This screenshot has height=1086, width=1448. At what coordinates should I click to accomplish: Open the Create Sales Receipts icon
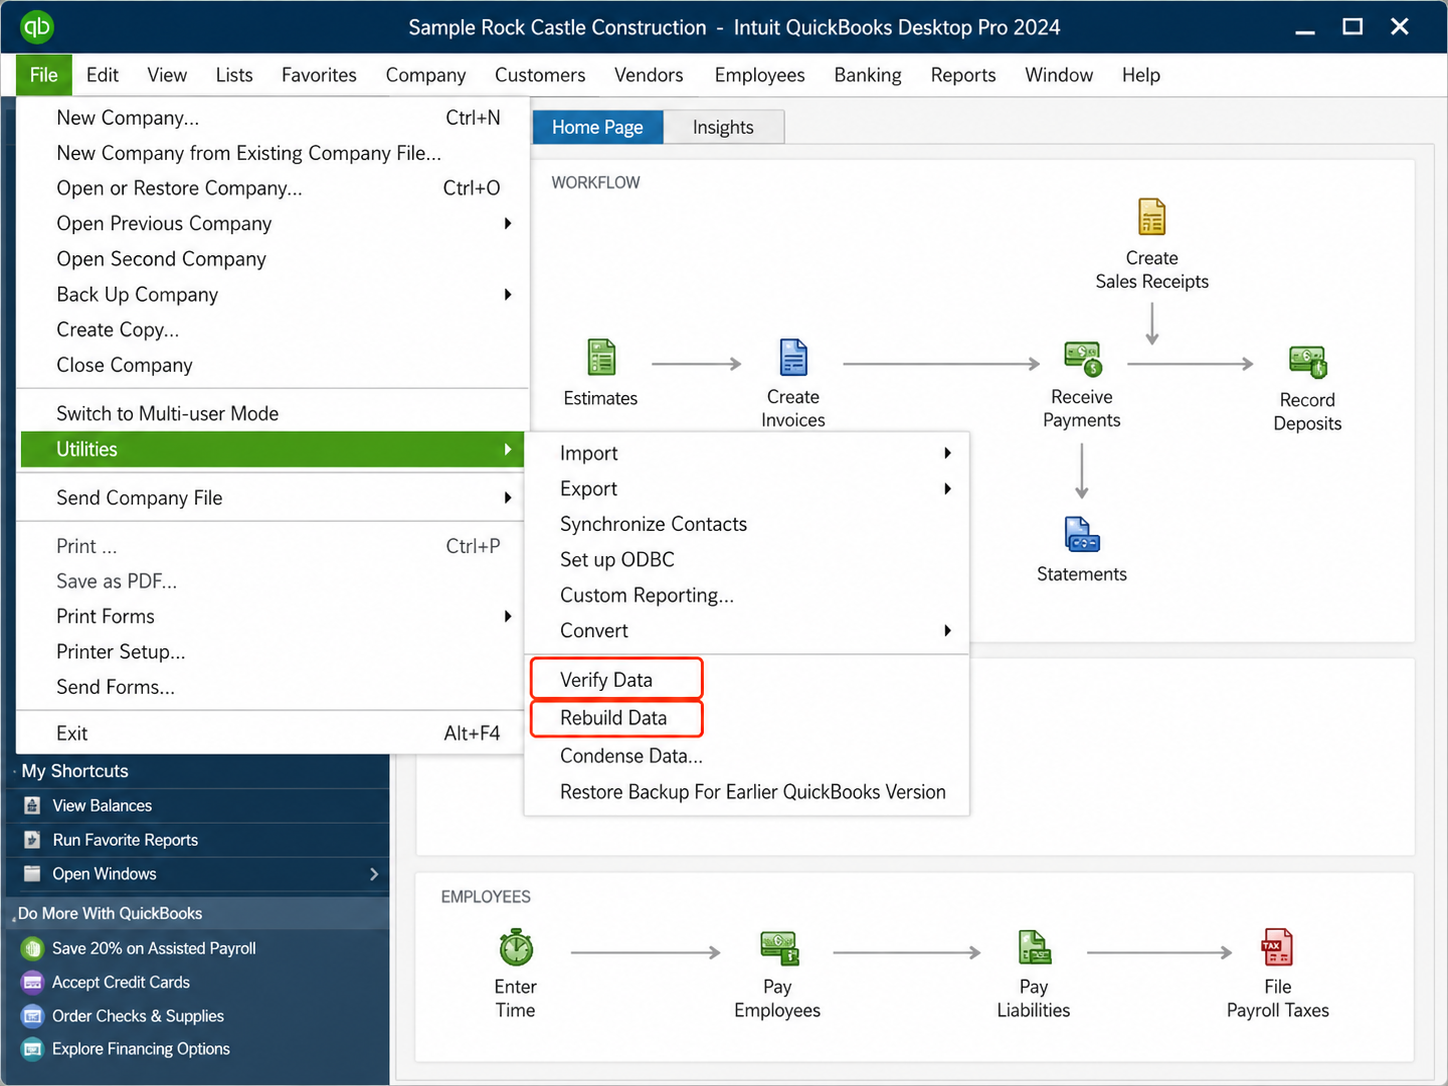click(1152, 217)
